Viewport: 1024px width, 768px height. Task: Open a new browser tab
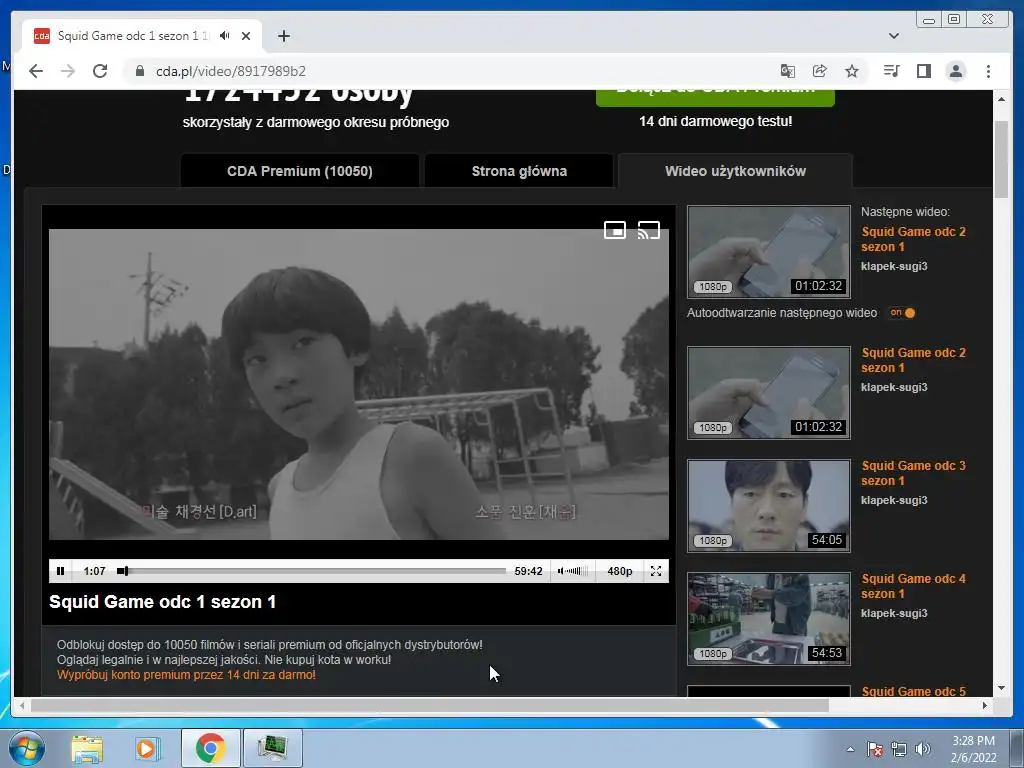(x=283, y=36)
